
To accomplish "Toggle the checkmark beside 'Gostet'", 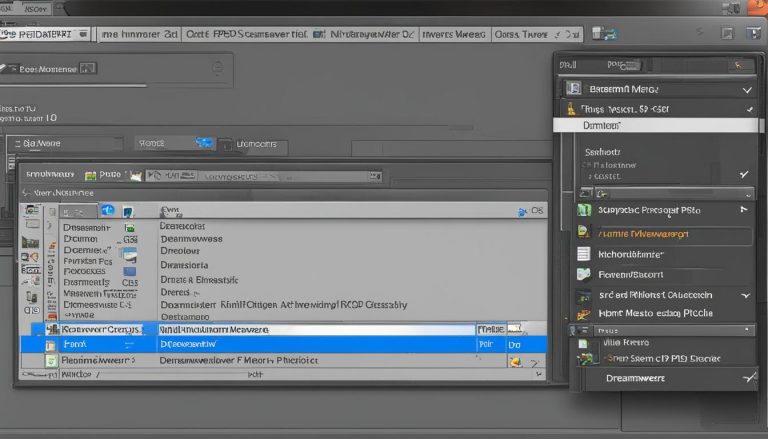I will click(744, 174).
